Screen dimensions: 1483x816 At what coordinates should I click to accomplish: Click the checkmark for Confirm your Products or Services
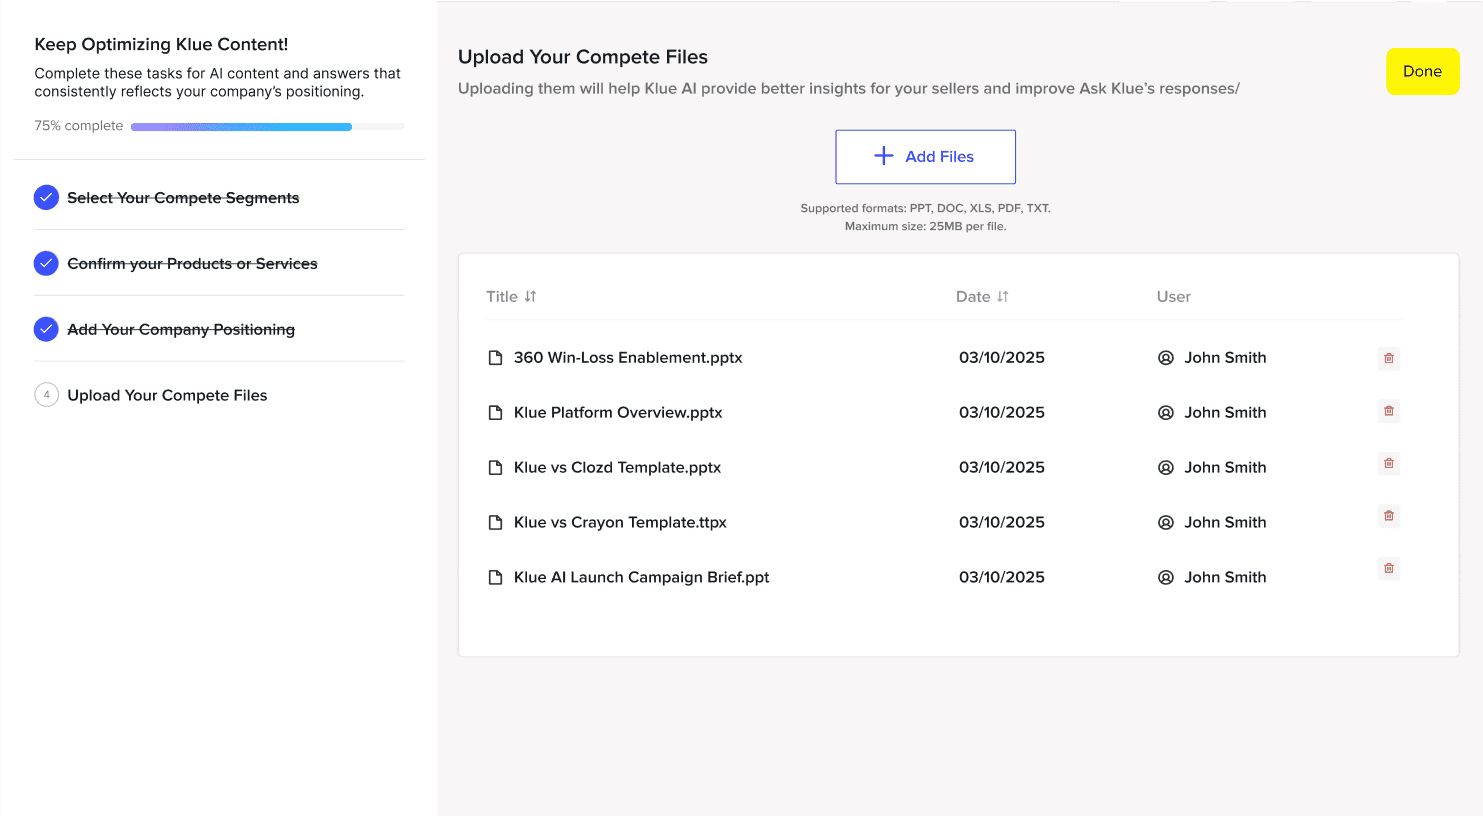coord(46,264)
